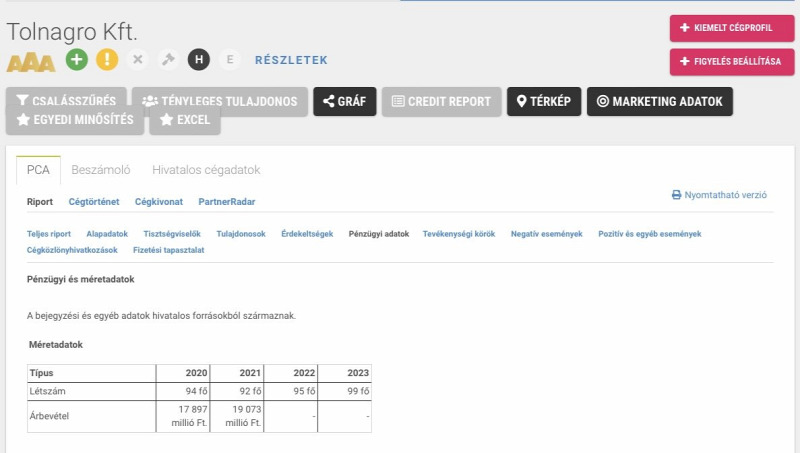This screenshot has height=453, width=800.
Task: Click the Méretadatok heading
Action: [56, 345]
